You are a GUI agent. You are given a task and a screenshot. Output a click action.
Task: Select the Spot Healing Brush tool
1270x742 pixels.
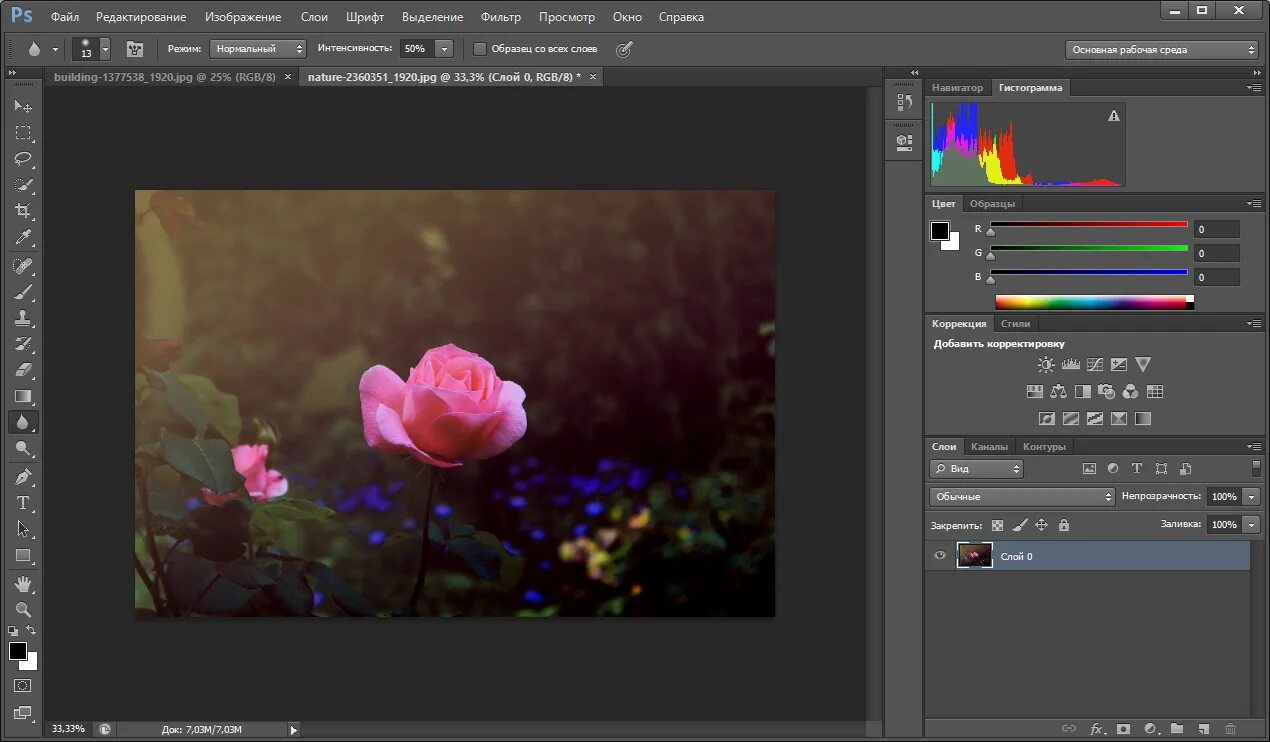click(23, 266)
